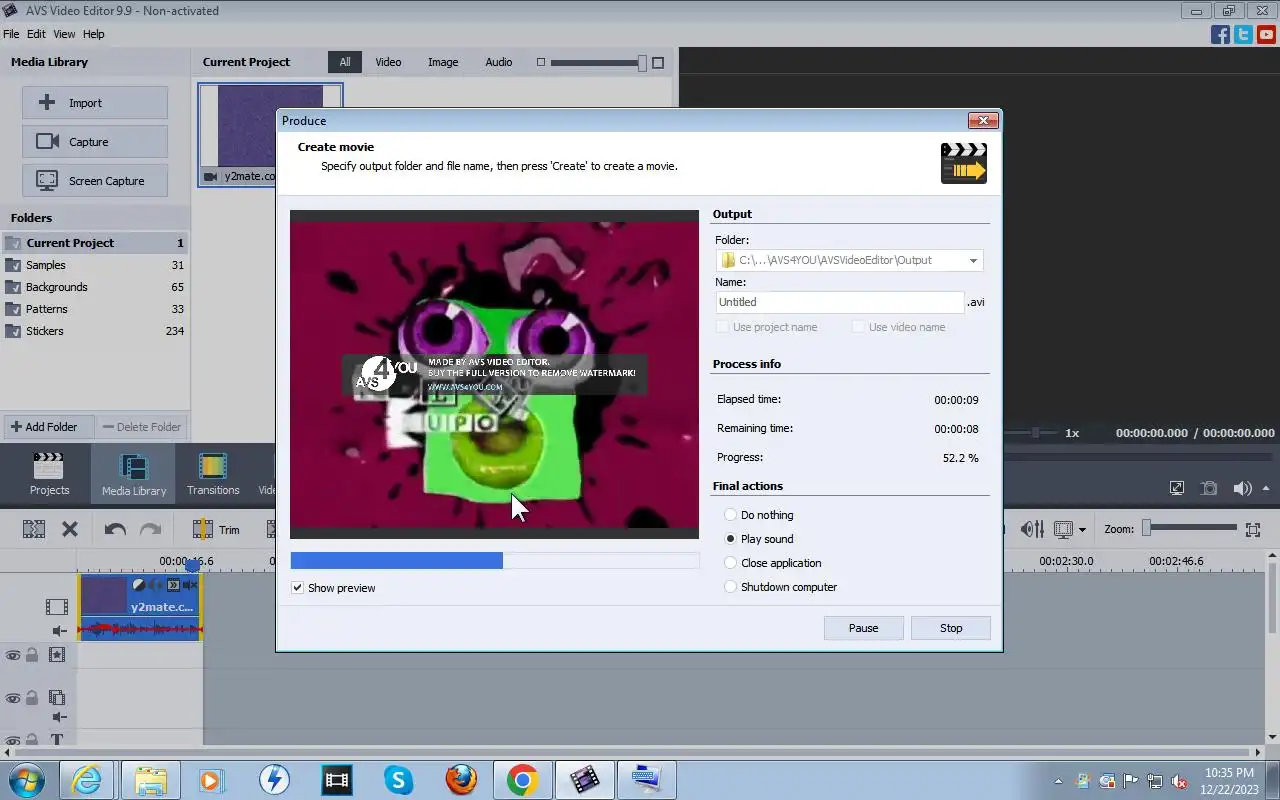Click the output Name field
Screen dimensions: 1280x800
tap(840, 302)
